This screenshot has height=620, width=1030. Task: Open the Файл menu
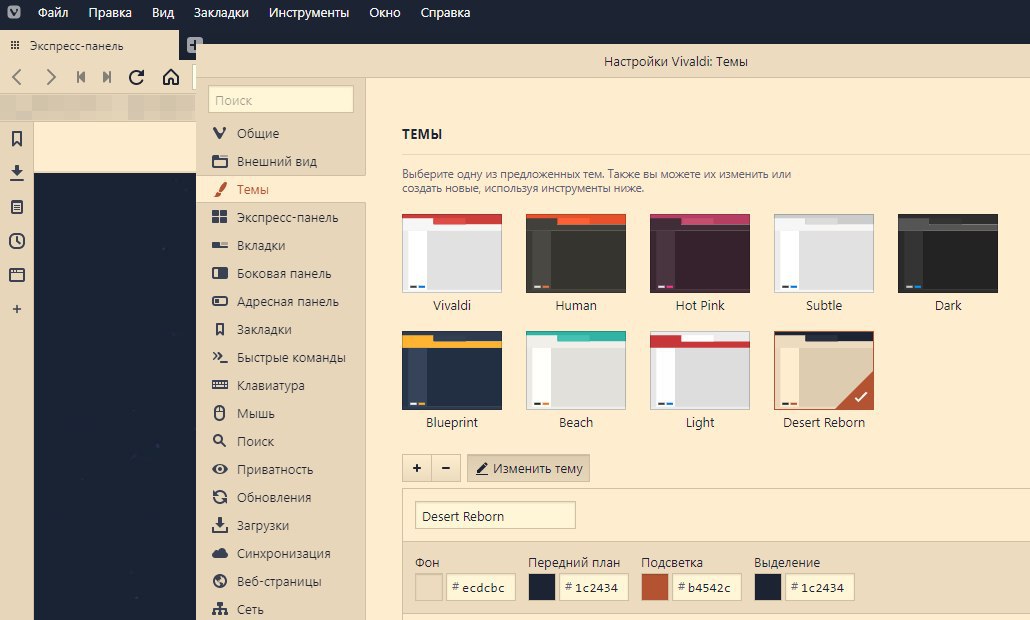pyautogui.click(x=53, y=12)
